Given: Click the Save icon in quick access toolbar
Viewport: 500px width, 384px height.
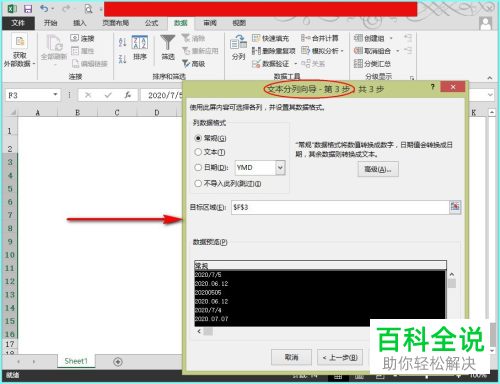Looking at the screenshot, I should click(x=28, y=9).
